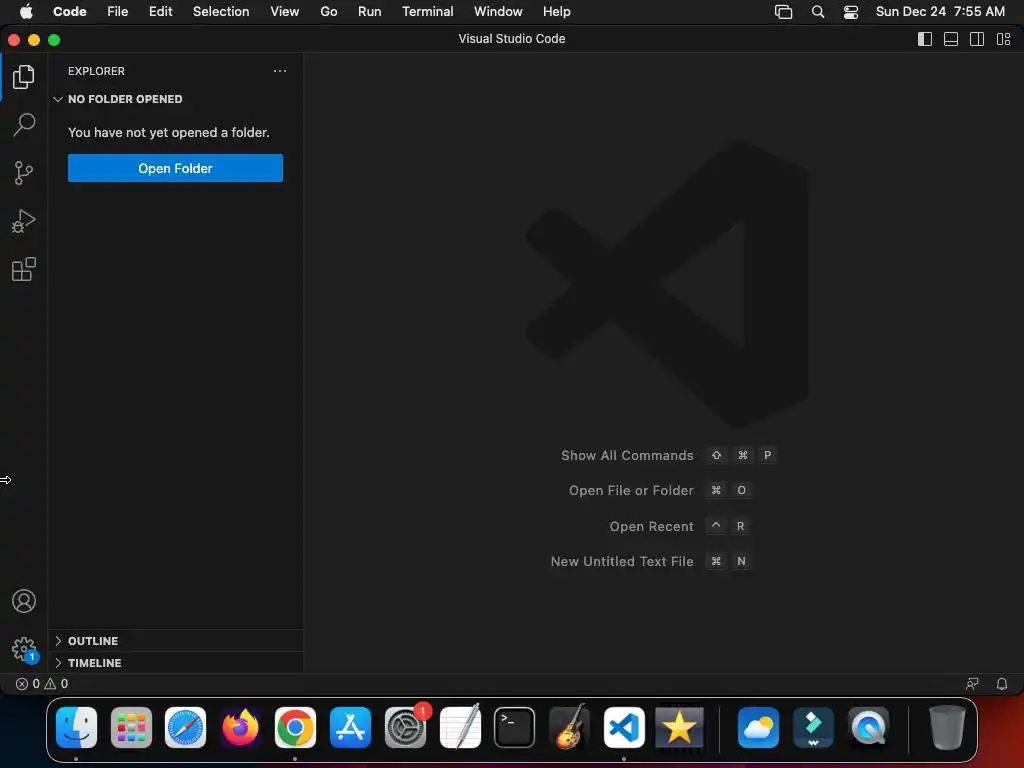Open the View menu
Screen dimensions: 1024x768
(x=285, y=12)
